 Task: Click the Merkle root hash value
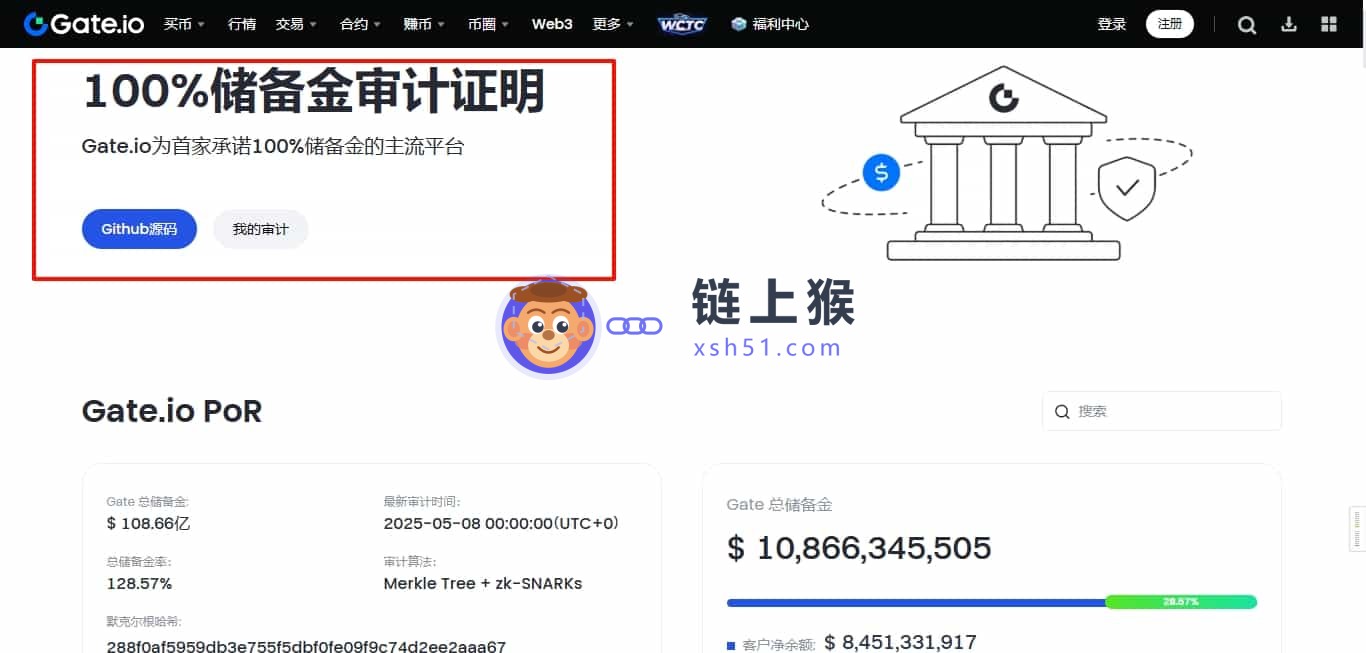306,646
